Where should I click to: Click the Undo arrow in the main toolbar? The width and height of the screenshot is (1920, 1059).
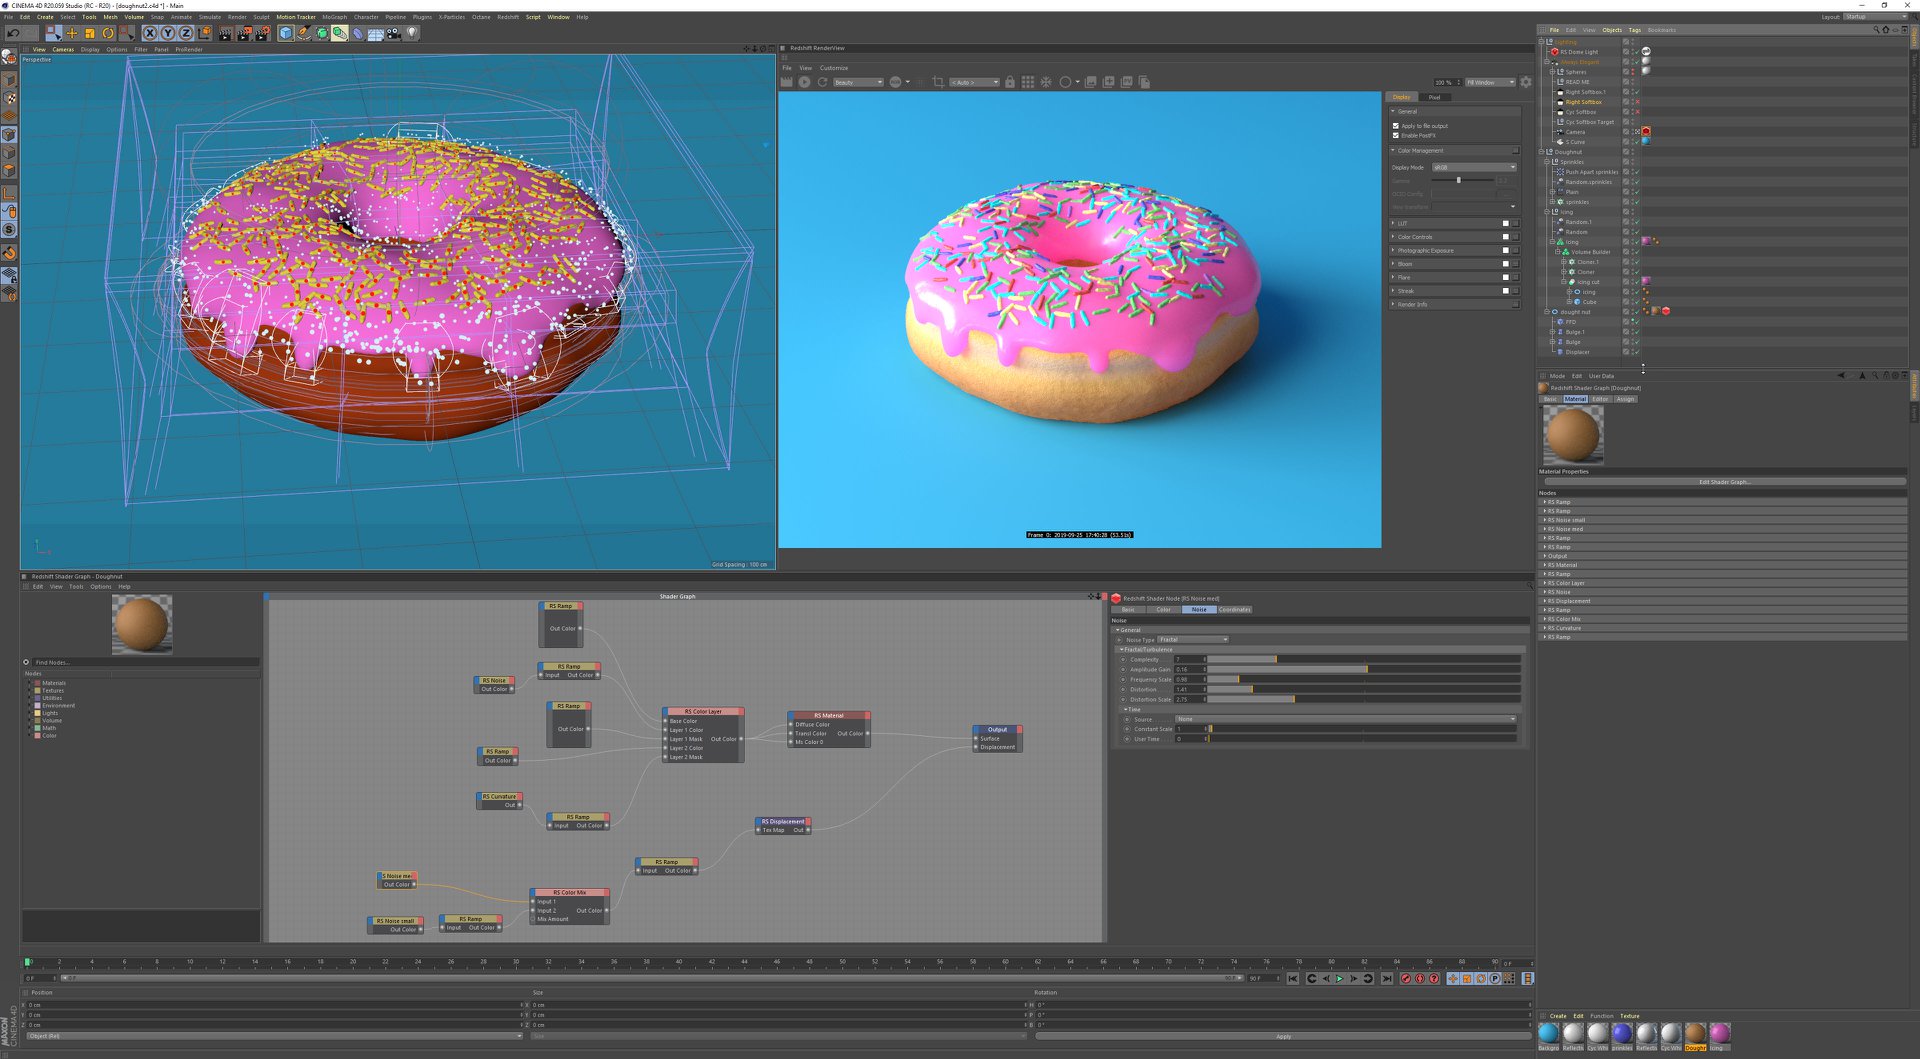point(13,33)
